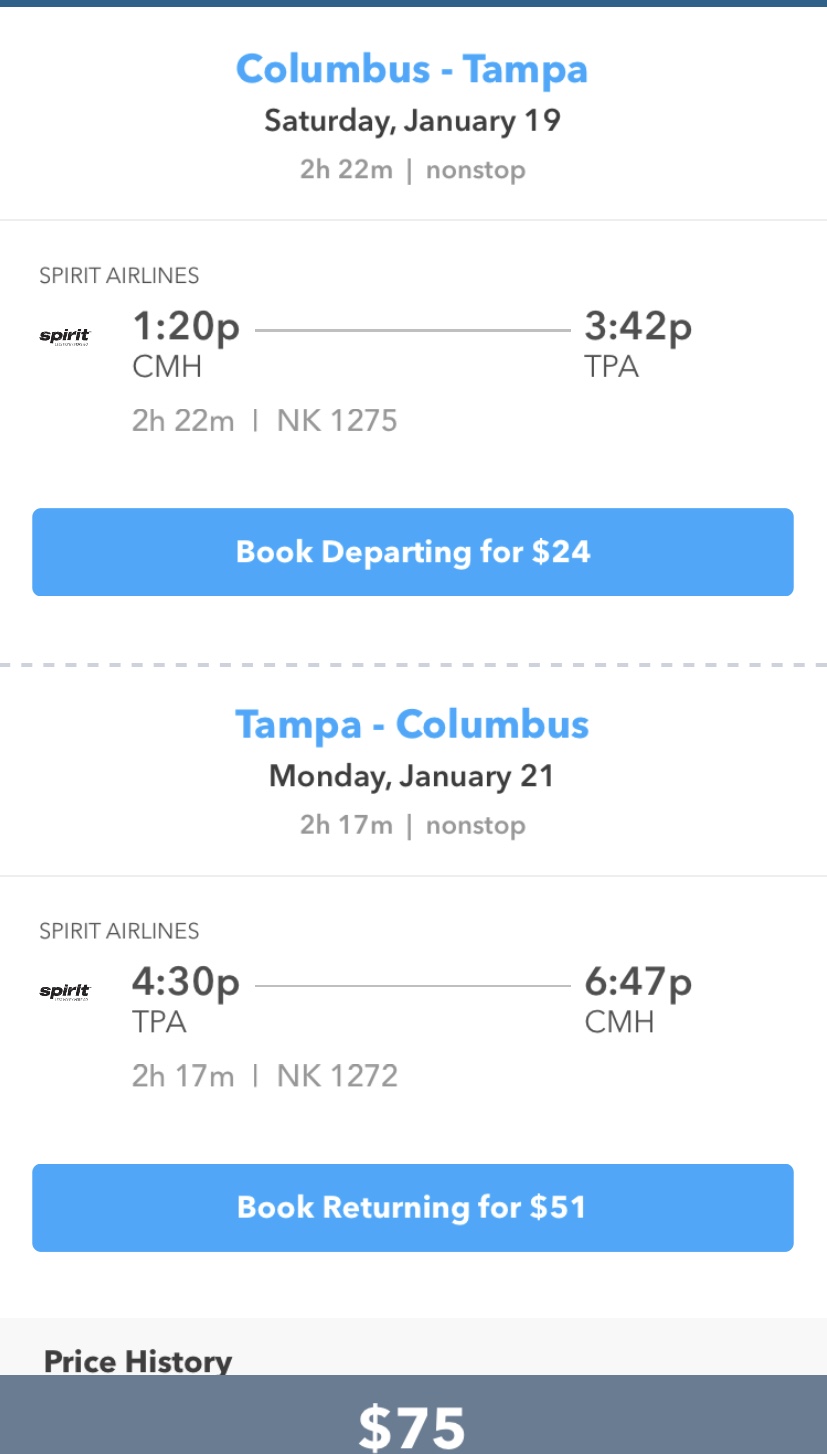Open the Columbus - Tampa route heading
The width and height of the screenshot is (827, 1454).
pos(412,69)
